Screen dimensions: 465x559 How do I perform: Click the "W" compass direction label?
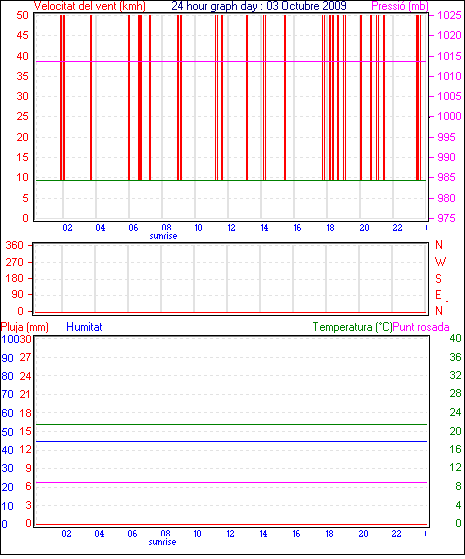point(440,262)
